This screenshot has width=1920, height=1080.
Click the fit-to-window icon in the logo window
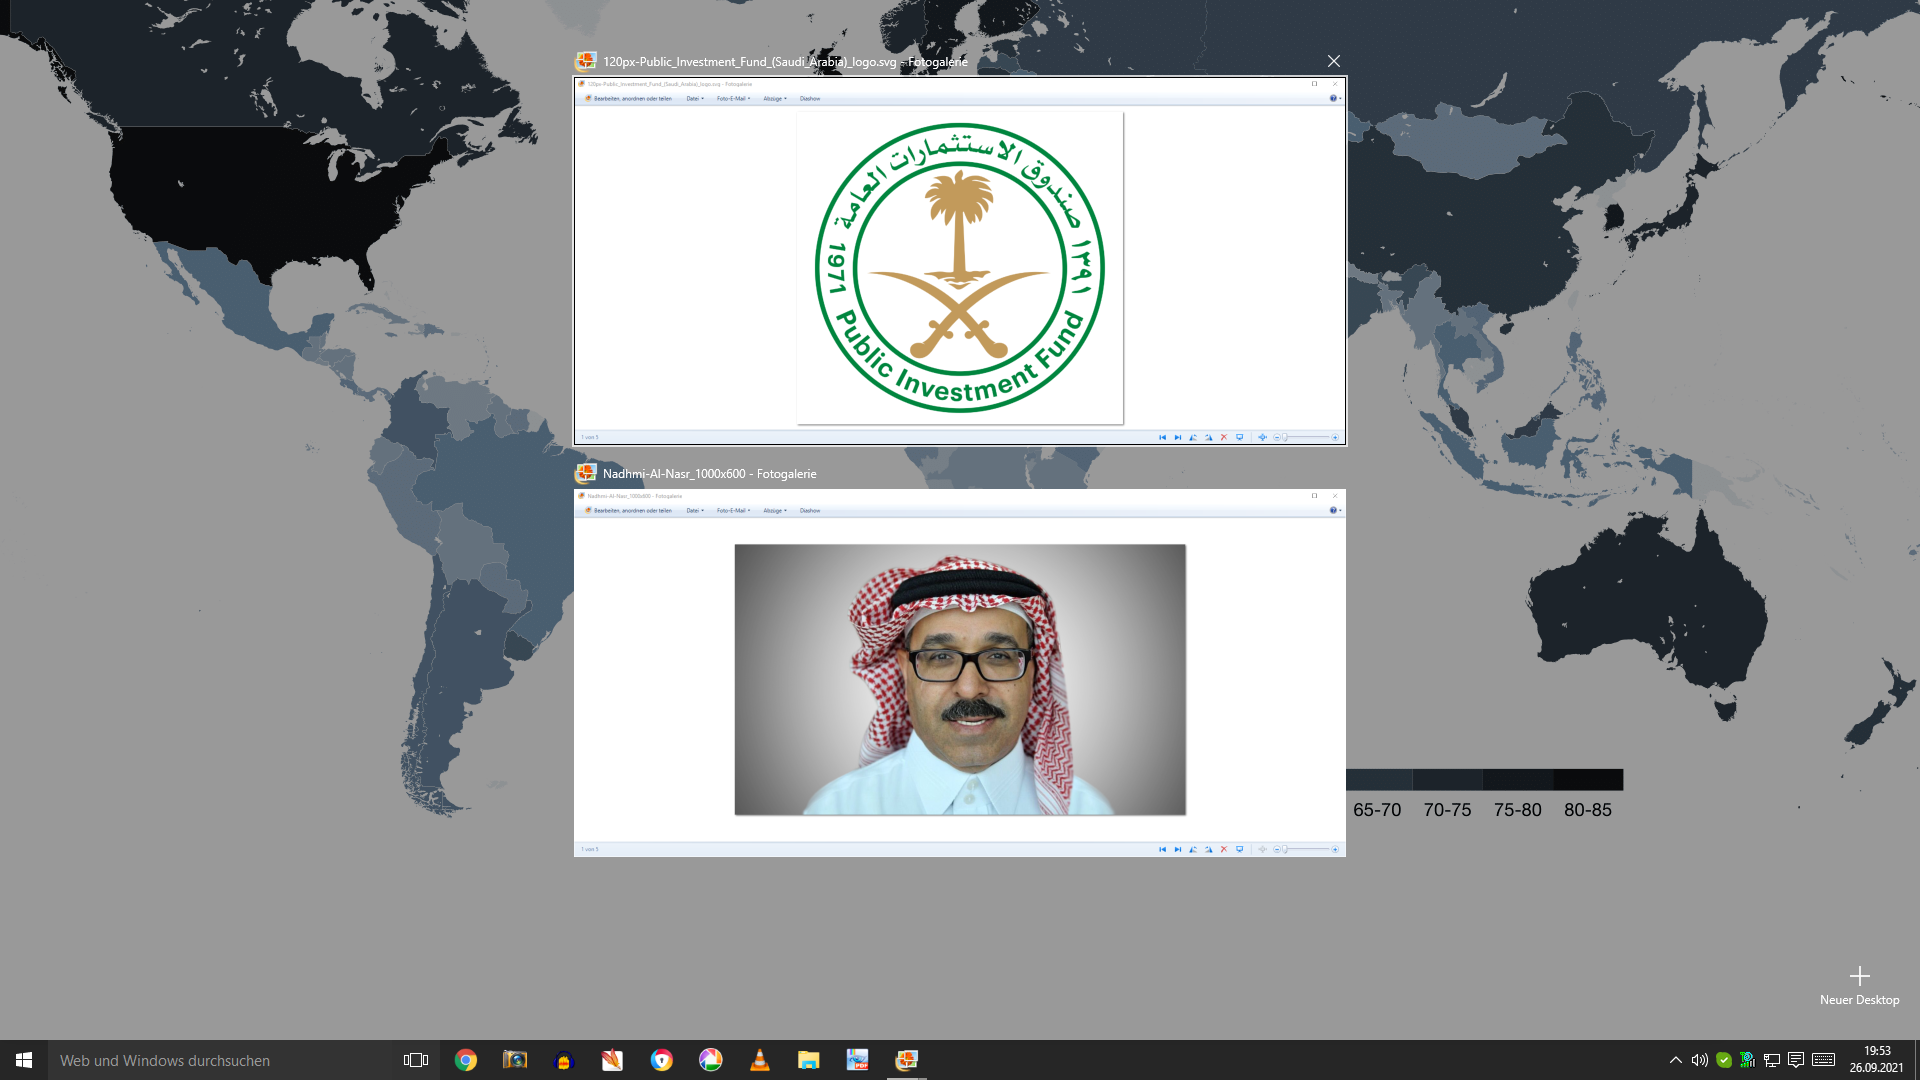1262,437
